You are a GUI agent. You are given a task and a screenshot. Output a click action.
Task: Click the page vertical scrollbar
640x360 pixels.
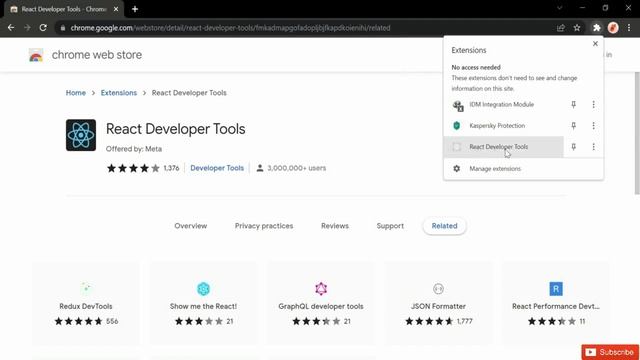637,133
